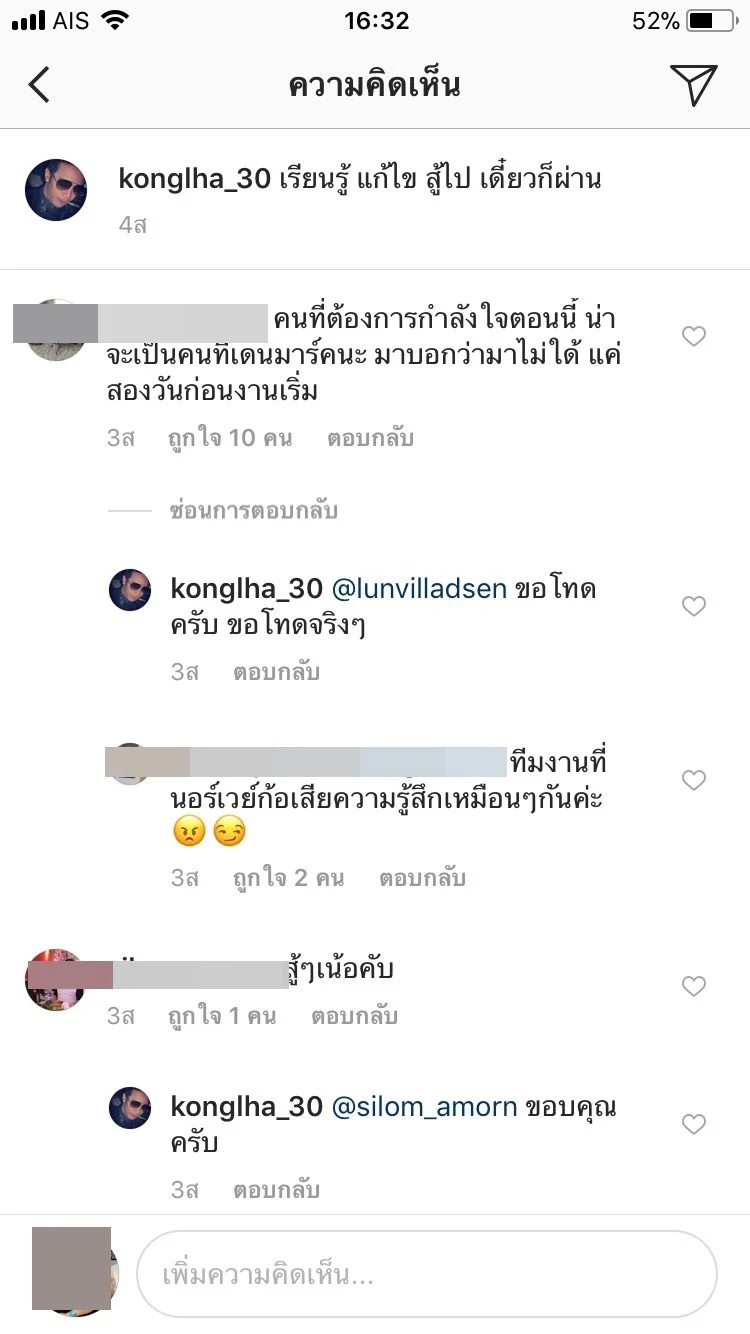
Task: Tap konglha_30 username in caption
Action: tap(195, 179)
